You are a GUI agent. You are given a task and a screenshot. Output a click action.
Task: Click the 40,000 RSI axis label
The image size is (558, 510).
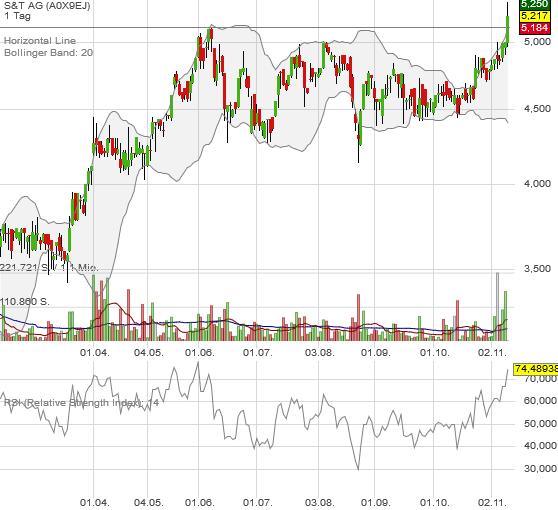pyautogui.click(x=540, y=446)
